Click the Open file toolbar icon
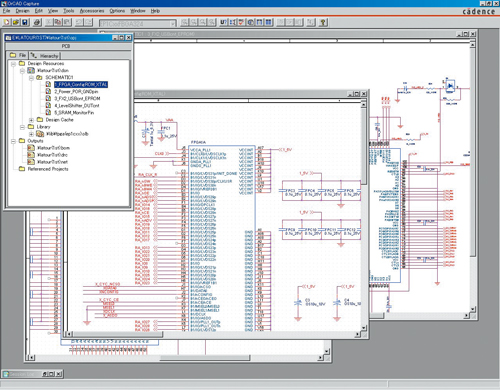Image resolution: width=500 pixels, height=390 pixels. 15,22
